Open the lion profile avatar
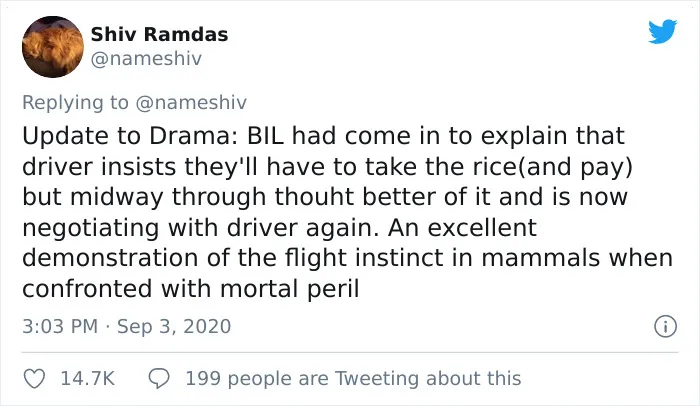The height and width of the screenshot is (406, 700). [x=53, y=47]
